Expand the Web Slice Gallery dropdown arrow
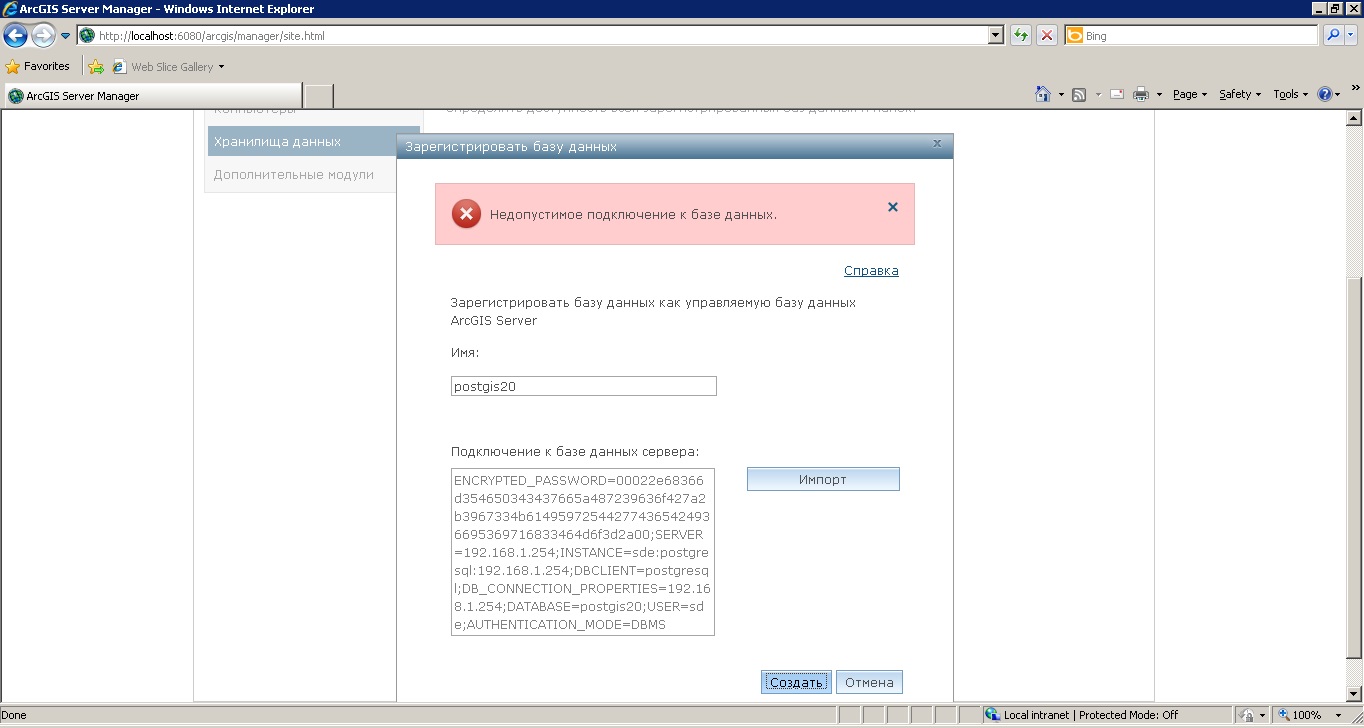Screen dimensions: 1364x728 221,67
